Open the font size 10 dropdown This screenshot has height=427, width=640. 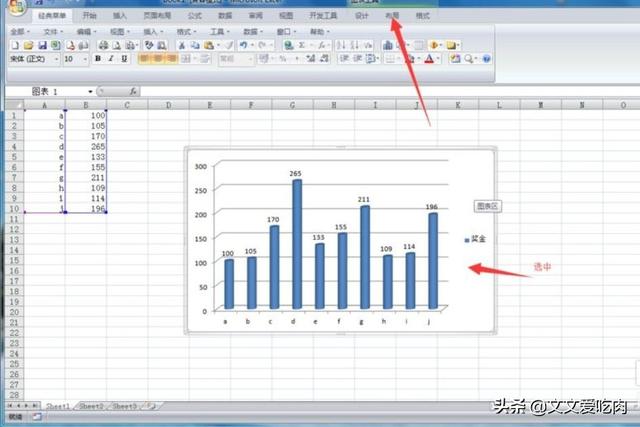pyautogui.click(x=85, y=59)
